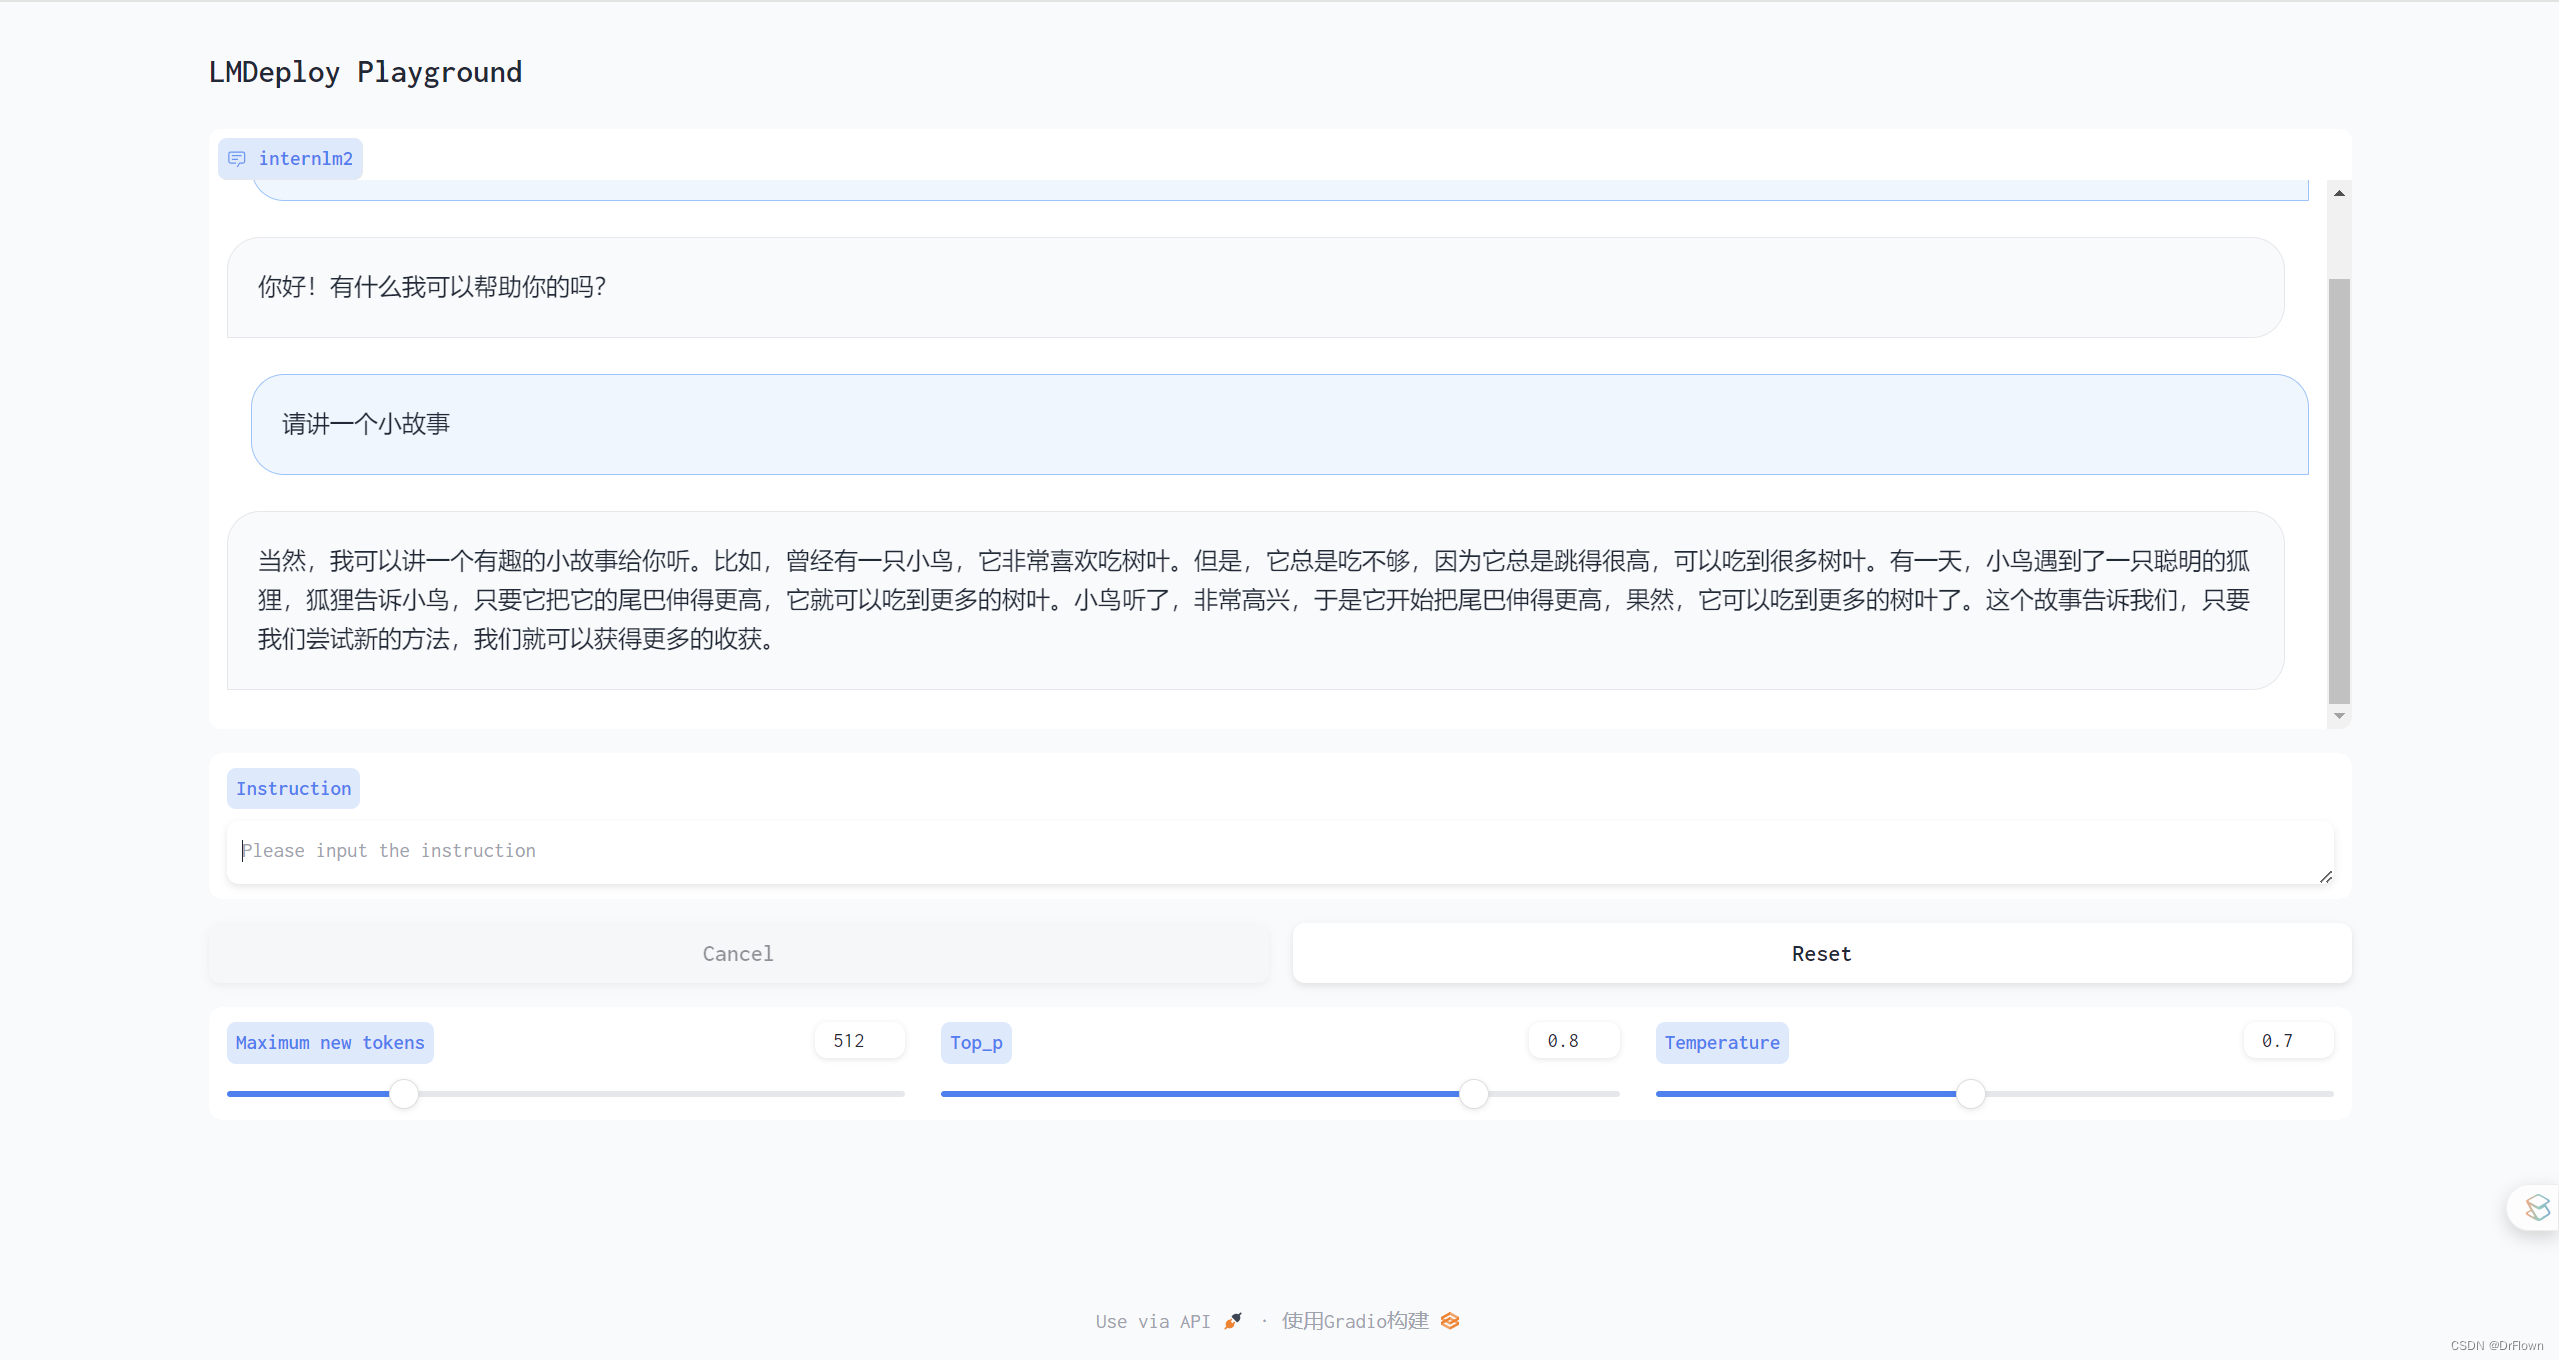This screenshot has height=1360, width=2559.
Task: Click the Maximum new tokens value 512 field
Action: click(859, 1041)
